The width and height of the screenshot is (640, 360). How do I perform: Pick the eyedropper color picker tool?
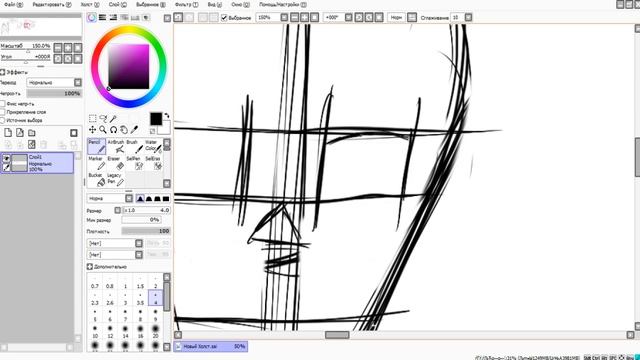pyautogui.click(x=134, y=129)
